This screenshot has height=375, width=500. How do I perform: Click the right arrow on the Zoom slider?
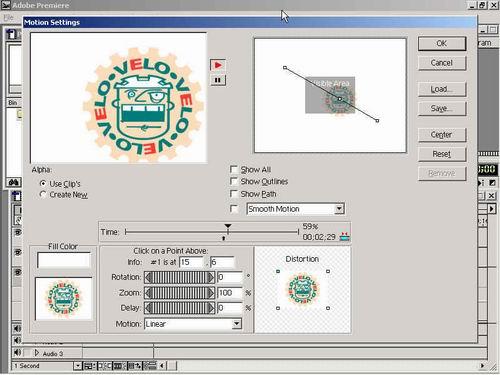(211, 293)
